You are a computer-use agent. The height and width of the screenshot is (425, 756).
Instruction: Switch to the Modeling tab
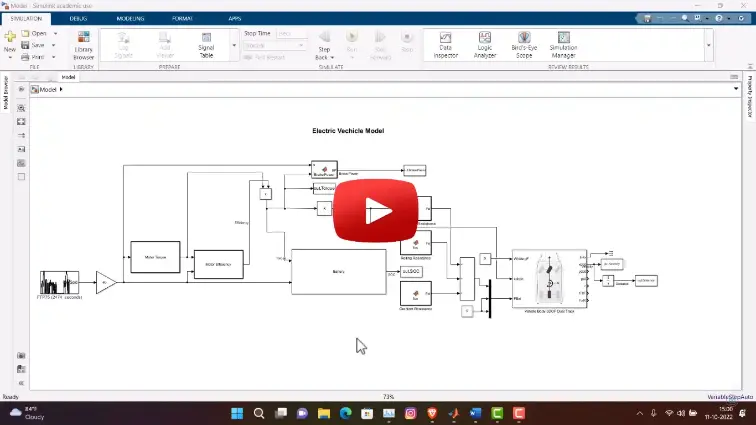pyautogui.click(x=130, y=18)
